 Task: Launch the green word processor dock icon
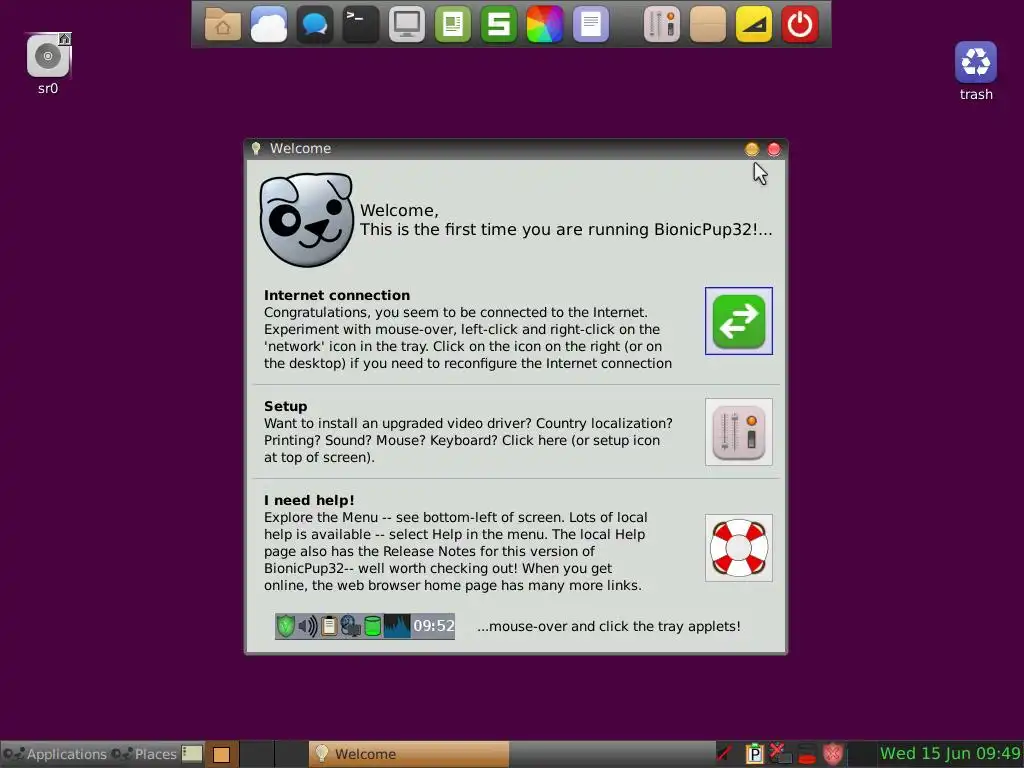(x=453, y=25)
